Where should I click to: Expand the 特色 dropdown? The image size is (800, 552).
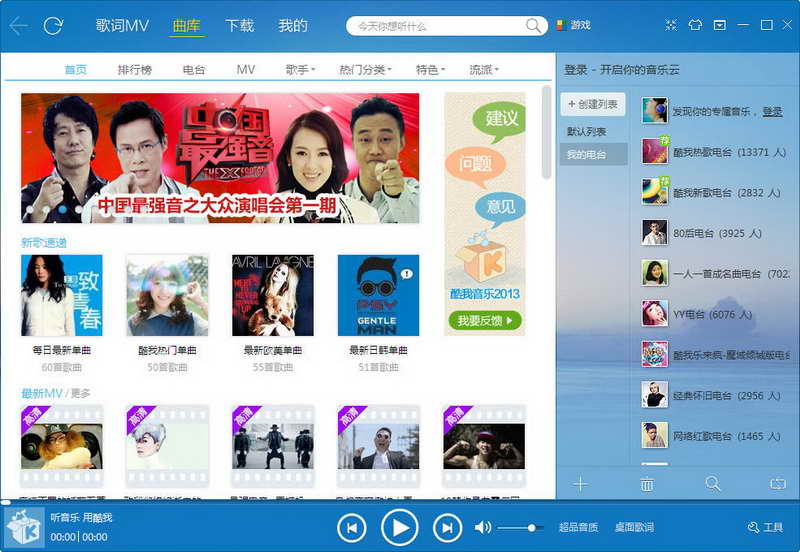click(x=430, y=70)
